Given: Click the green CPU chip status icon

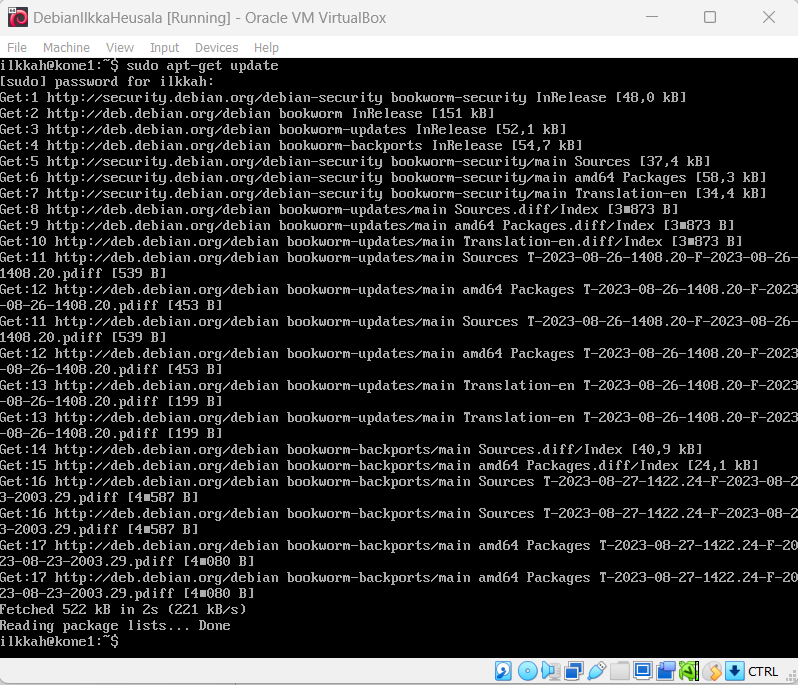Looking at the screenshot, I should (x=689, y=671).
